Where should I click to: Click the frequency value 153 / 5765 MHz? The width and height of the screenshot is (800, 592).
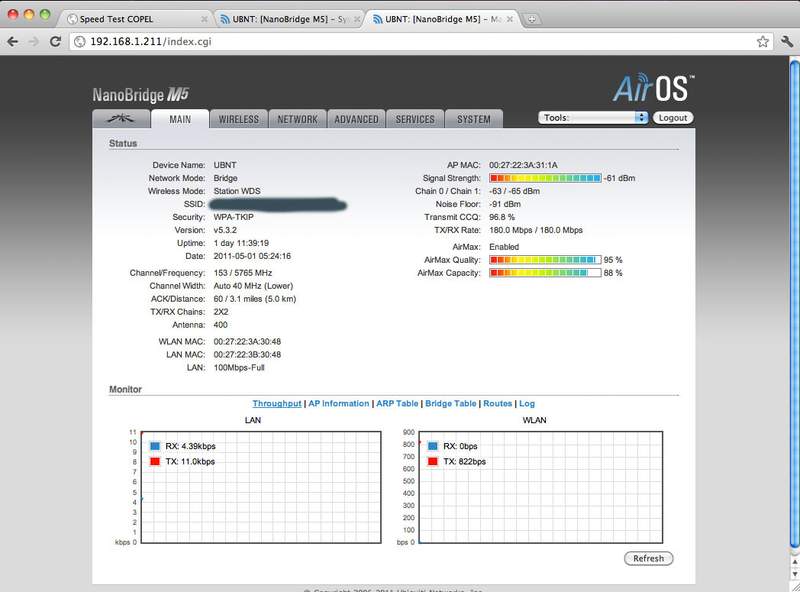tap(242, 273)
